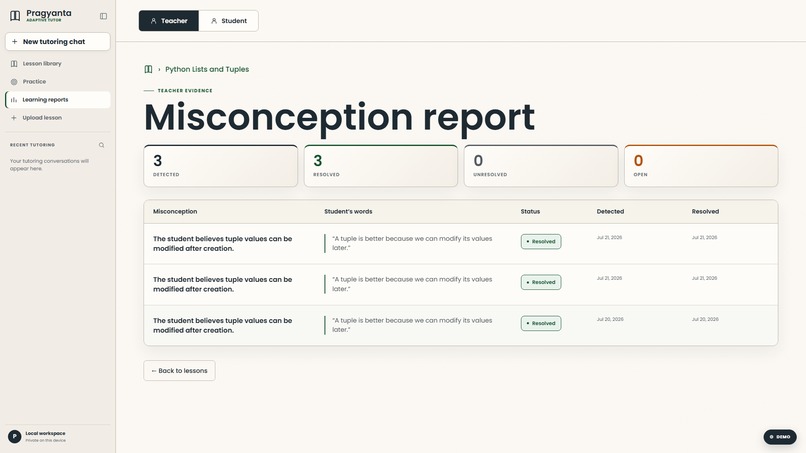
Task: Go back to lessons
Action: tap(179, 371)
